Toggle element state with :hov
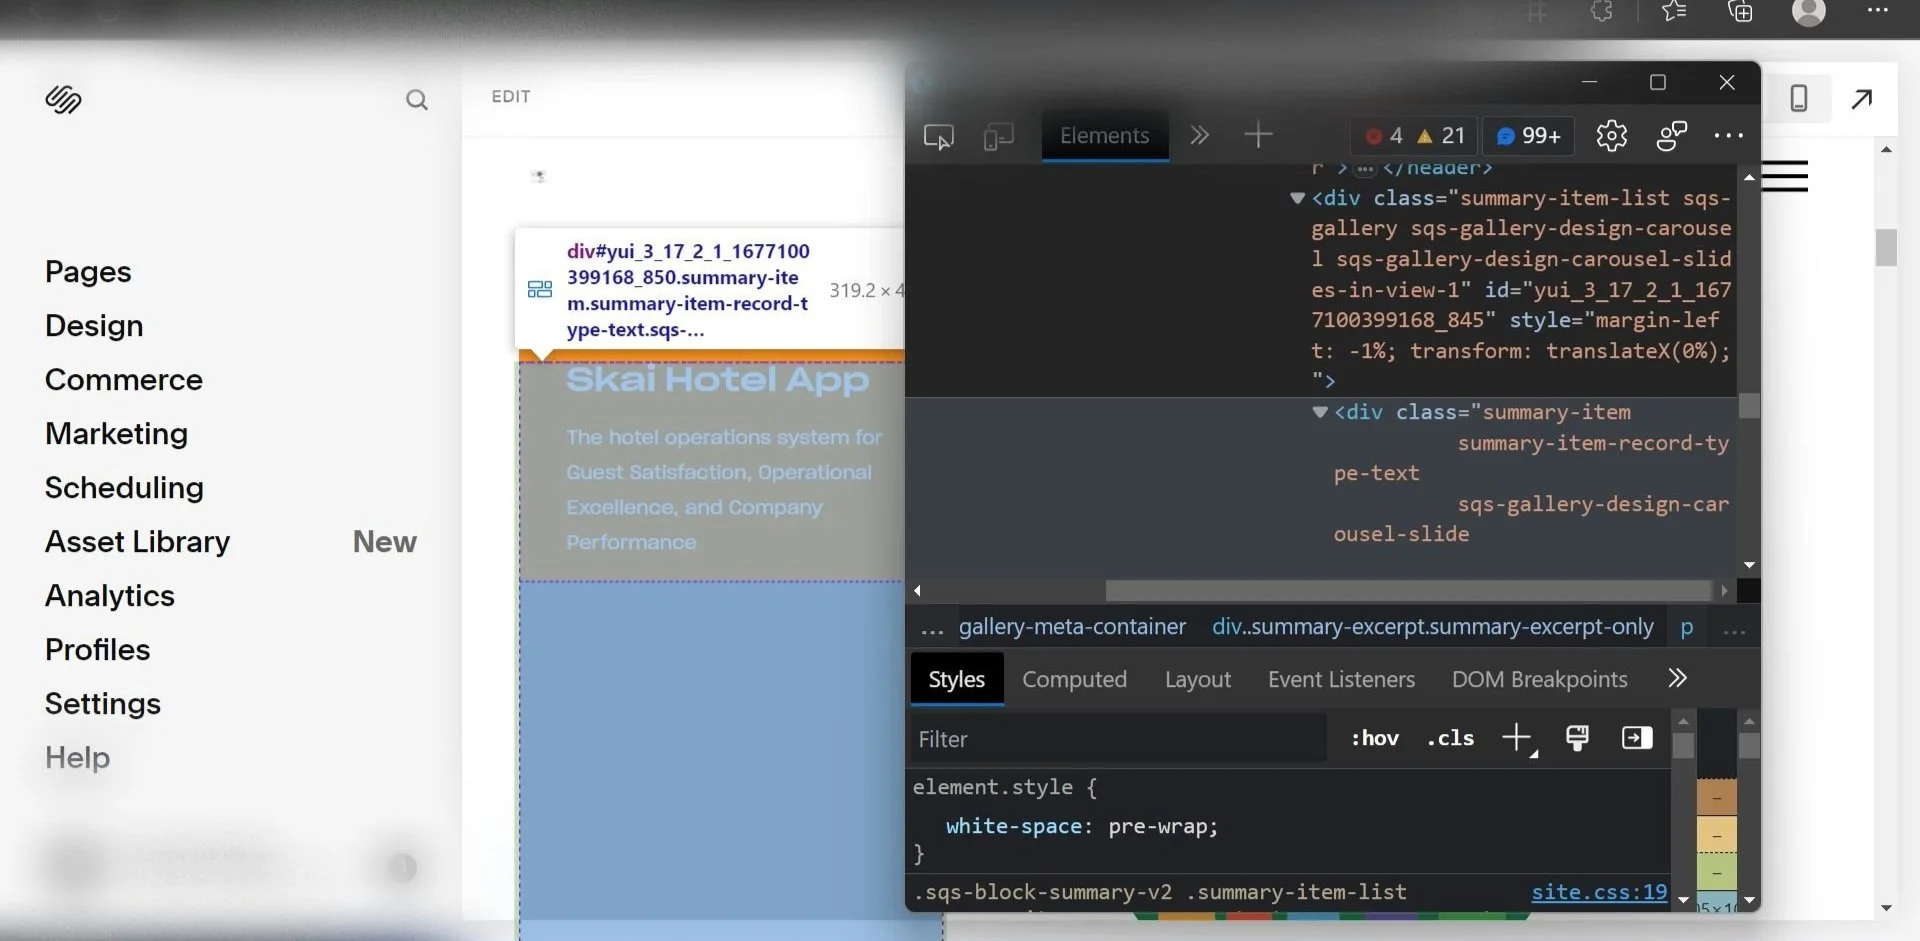This screenshot has width=1920, height=941. (1374, 738)
